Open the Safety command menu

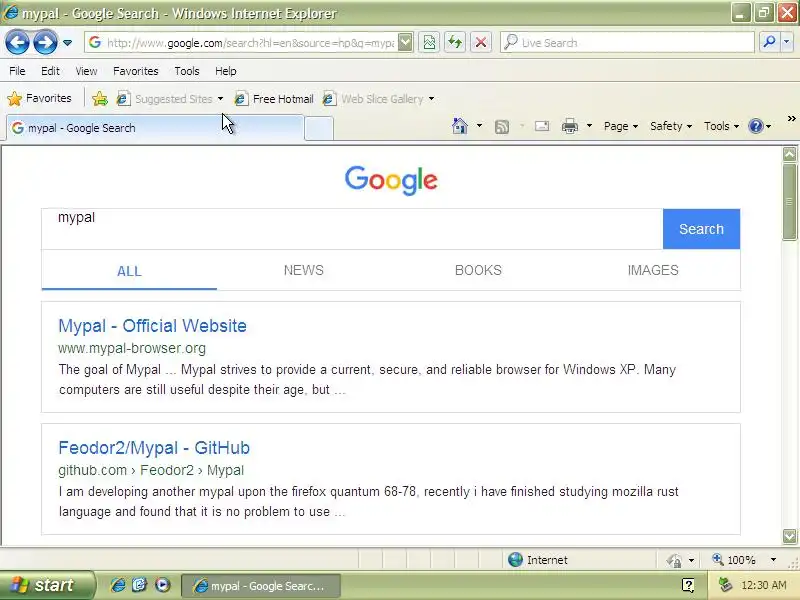pyautogui.click(x=671, y=126)
